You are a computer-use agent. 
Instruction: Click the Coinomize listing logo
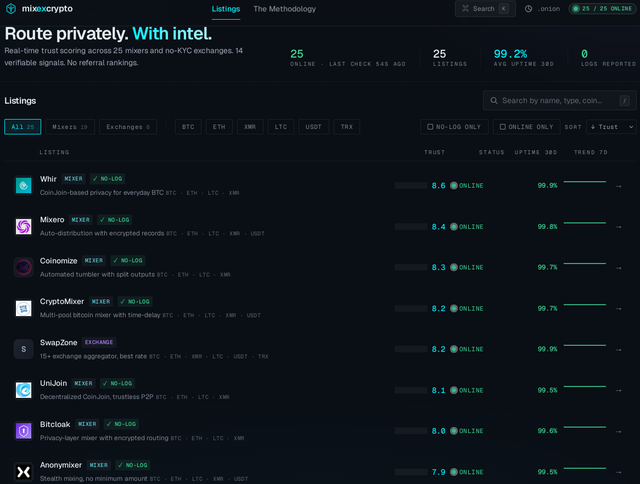(x=24, y=267)
